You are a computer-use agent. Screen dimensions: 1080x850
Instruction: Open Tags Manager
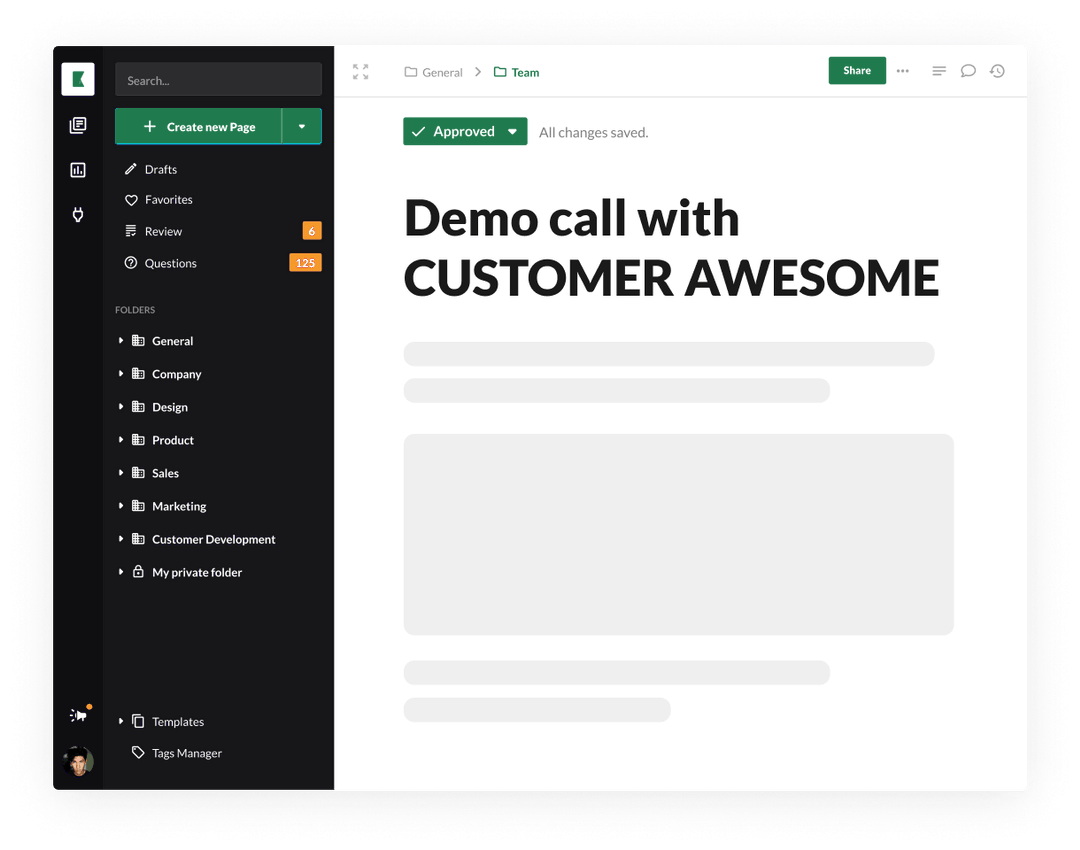[187, 754]
